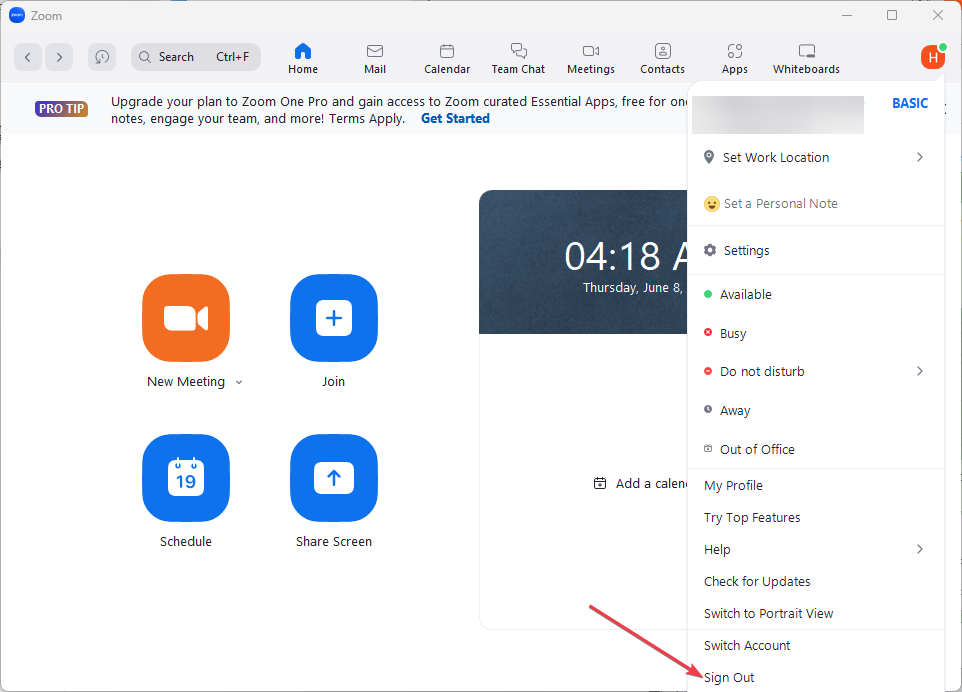Set status to Do not disturb

815,371
